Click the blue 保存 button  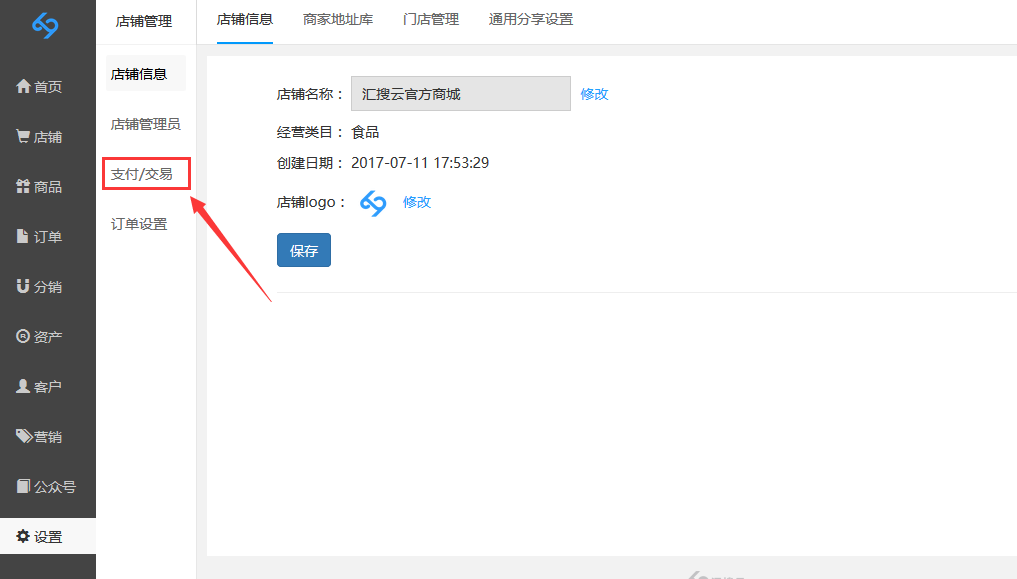304,251
